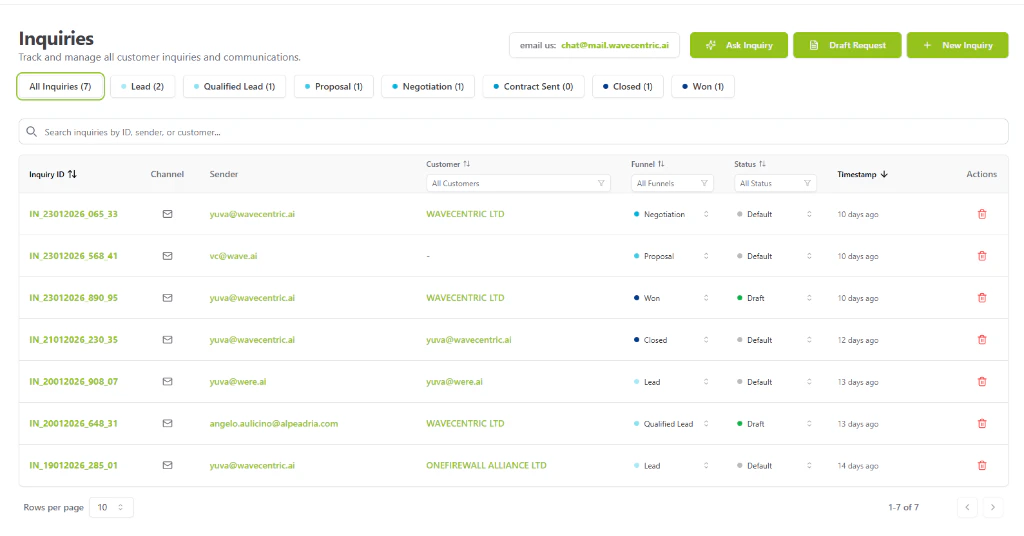1024x536 pixels.
Task: Delete inquiry IN_23012026_065_33 with trash icon
Action: 982,214
